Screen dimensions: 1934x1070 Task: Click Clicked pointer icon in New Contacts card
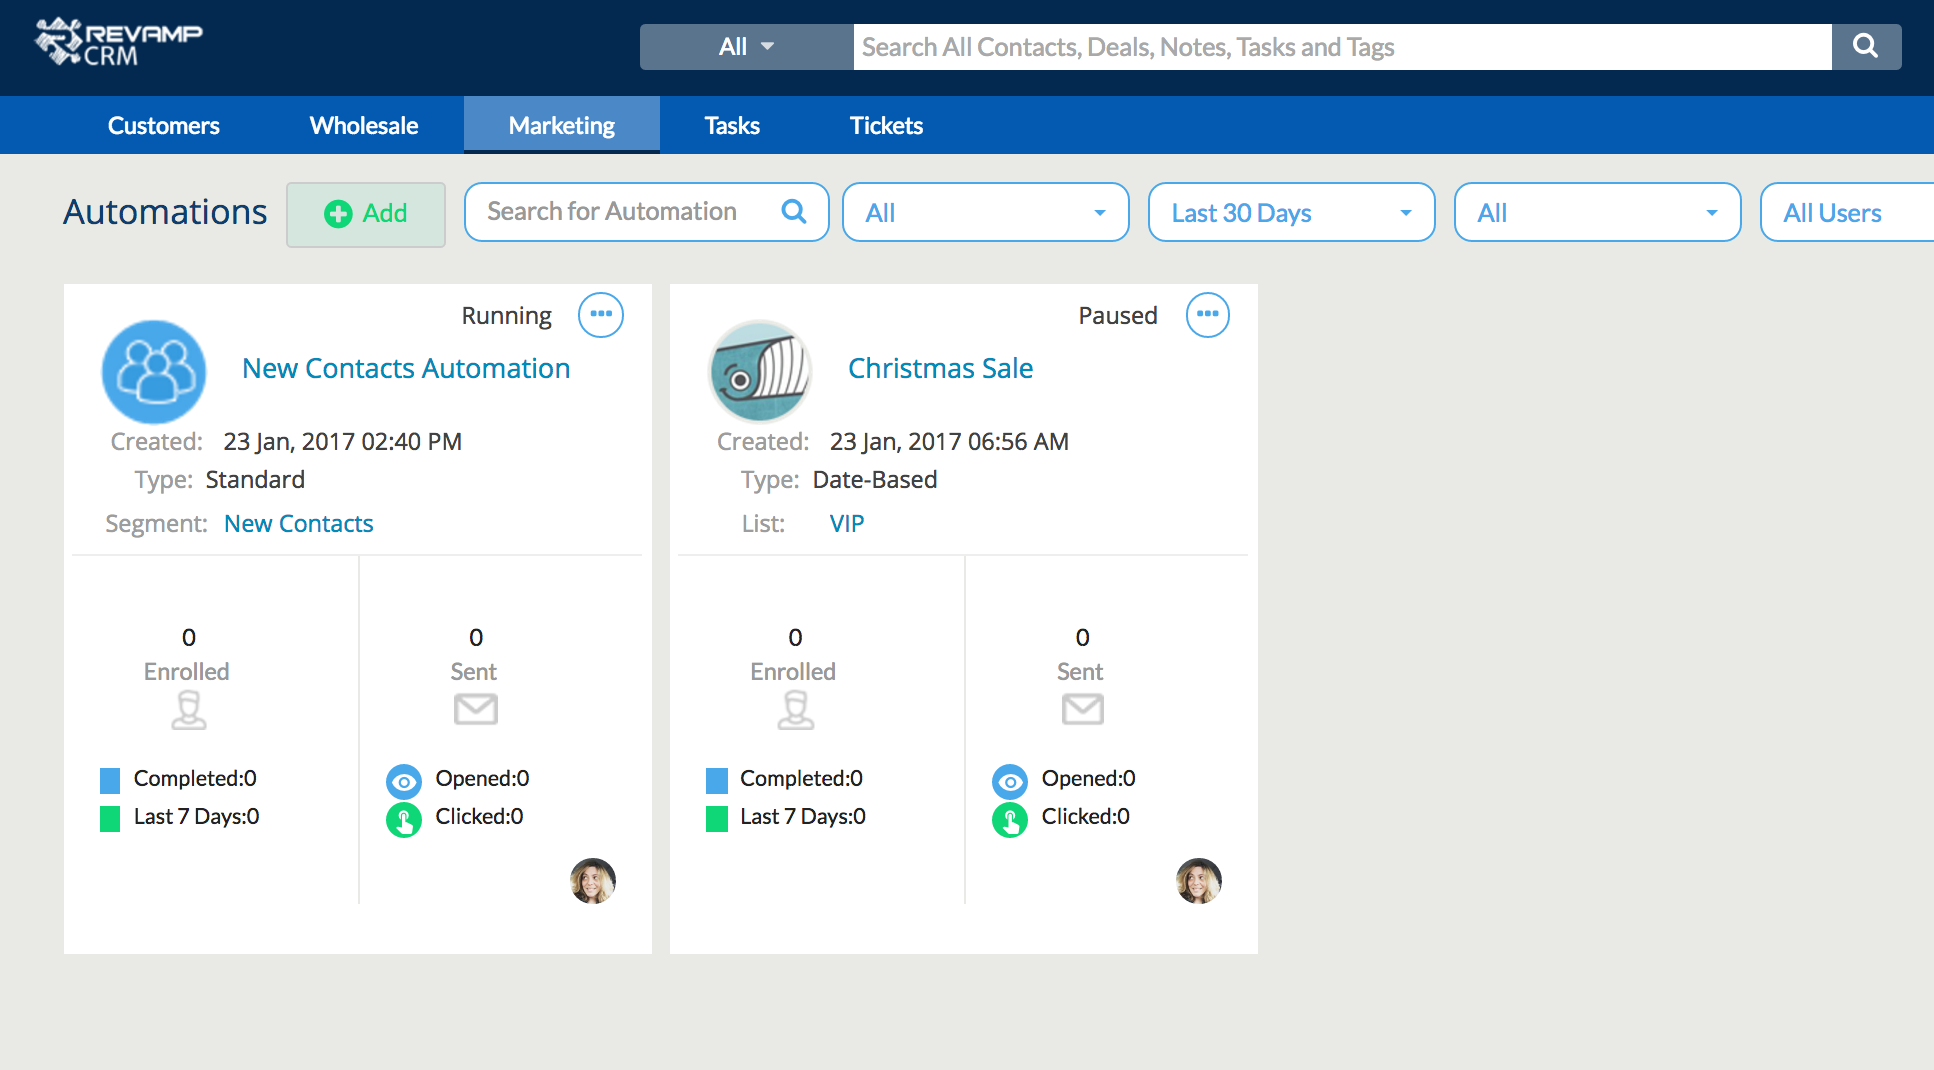tap(404, 820)
